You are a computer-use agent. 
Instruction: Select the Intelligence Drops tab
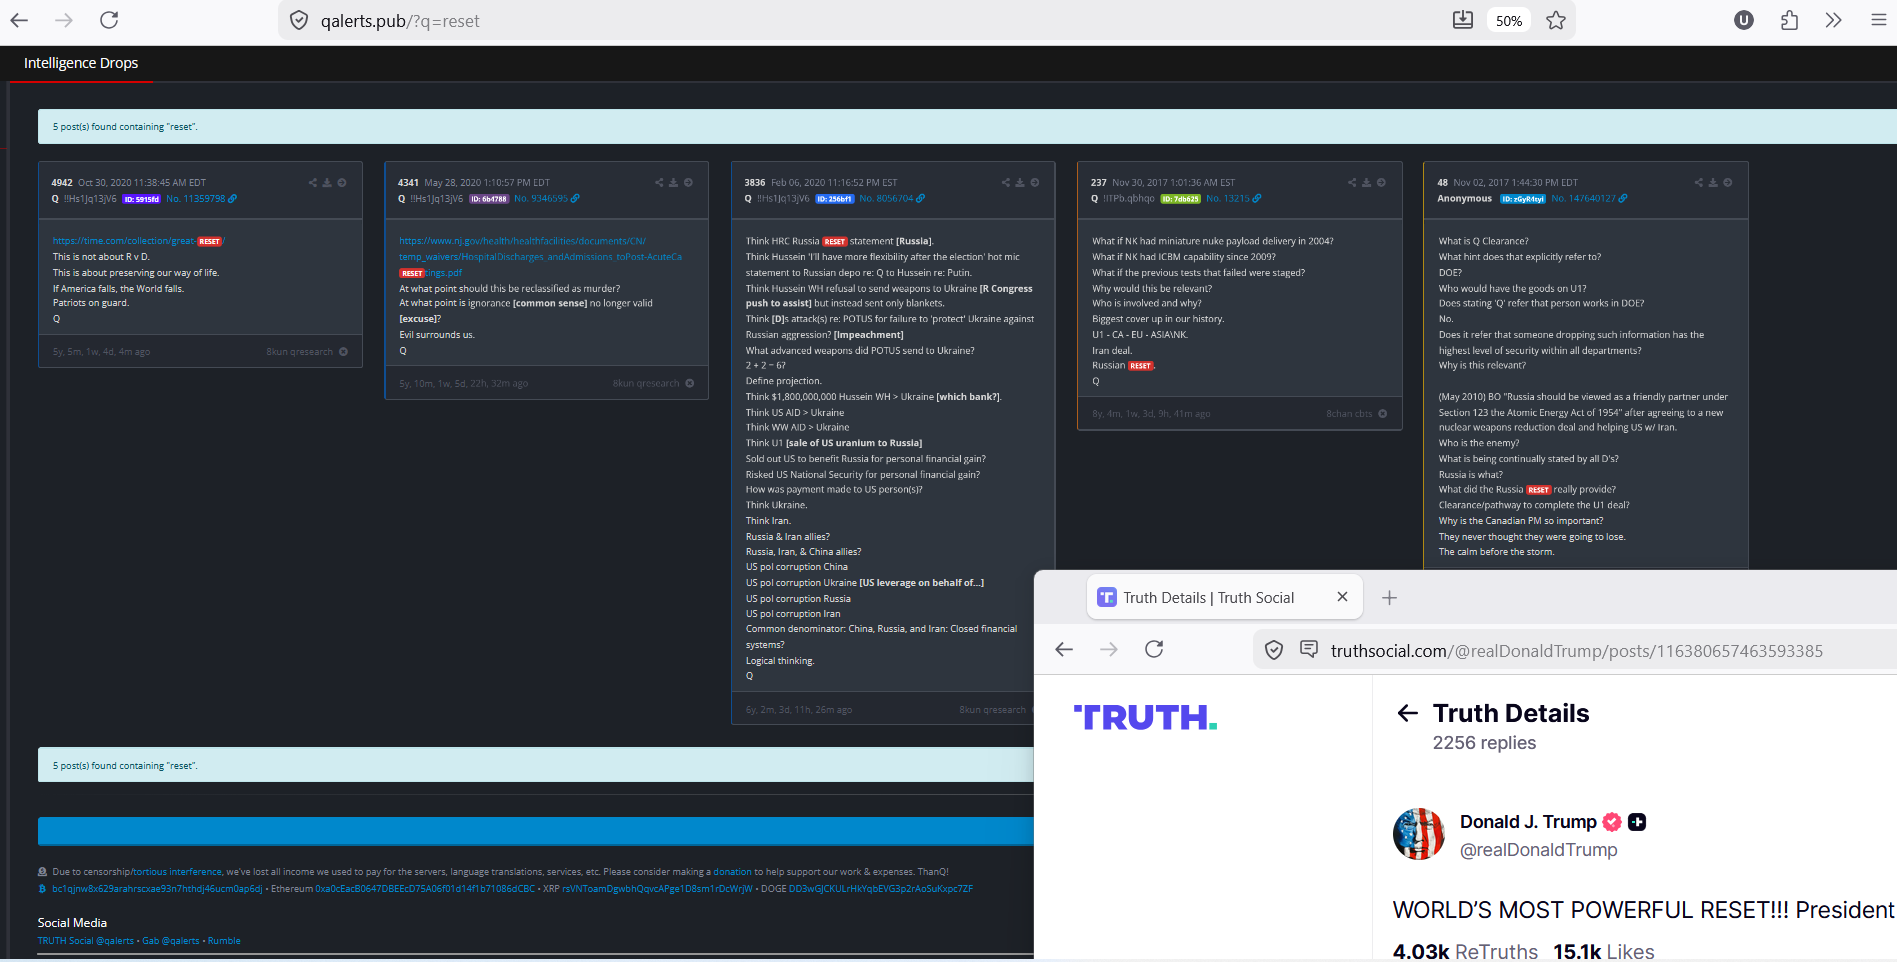coord(81,63)
